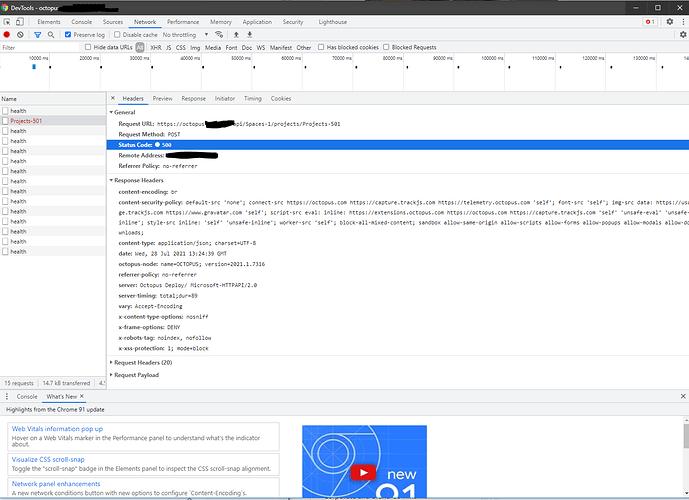Select the Projects-501 request row

[x=53, y=120]
